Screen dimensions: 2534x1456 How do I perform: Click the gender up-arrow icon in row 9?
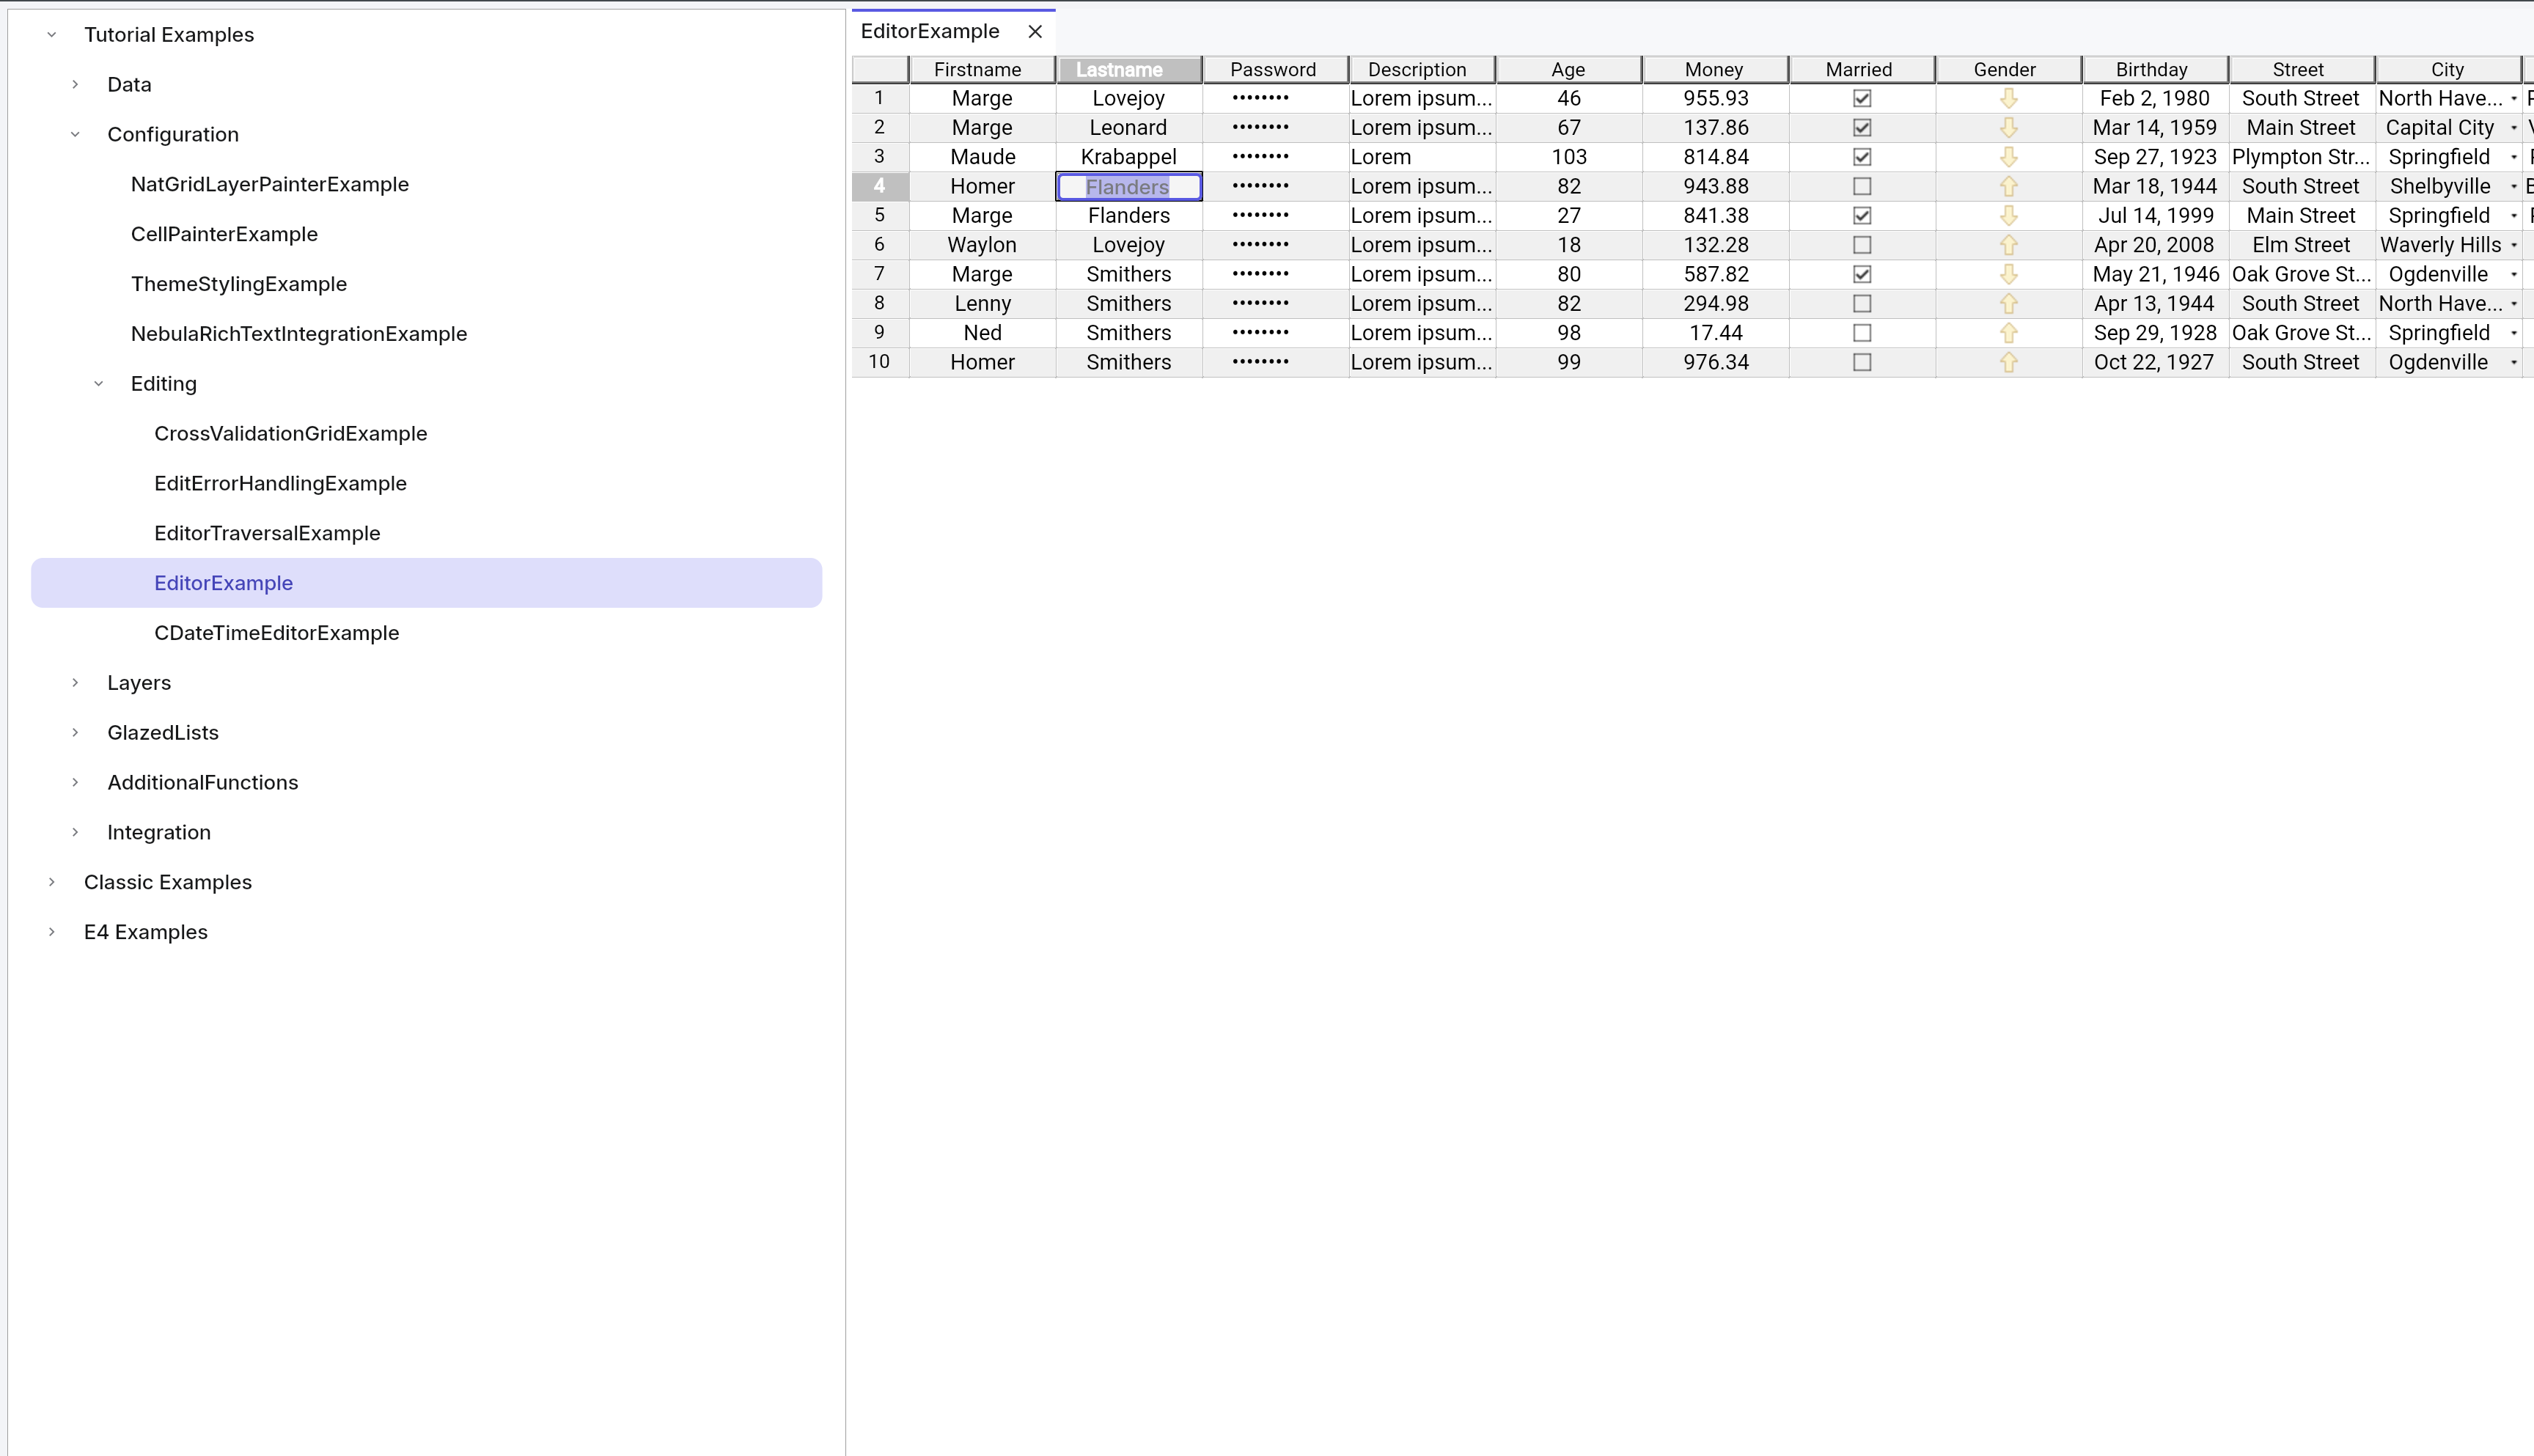click(2008, 333)
